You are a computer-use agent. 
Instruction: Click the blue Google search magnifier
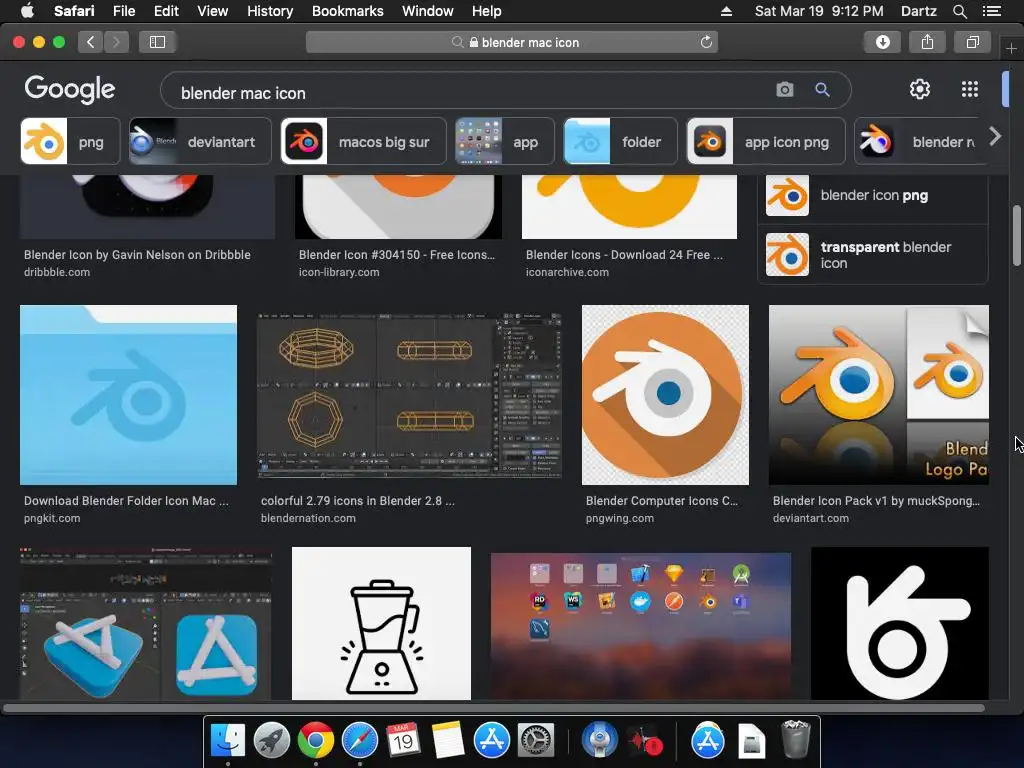point(822,89)
